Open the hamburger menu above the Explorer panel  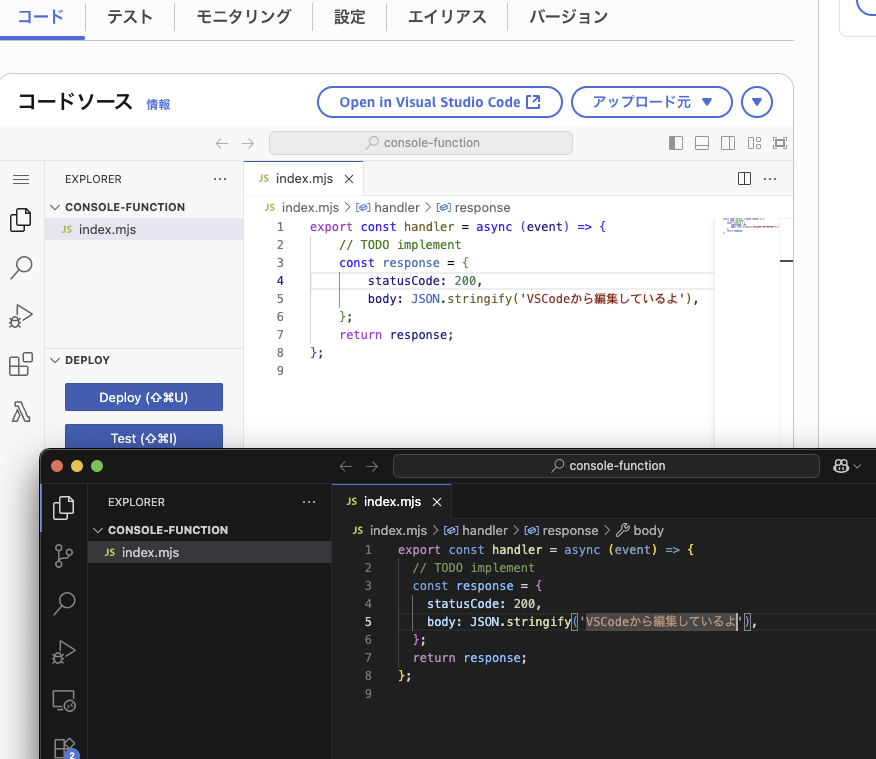[x=21, y=179]
